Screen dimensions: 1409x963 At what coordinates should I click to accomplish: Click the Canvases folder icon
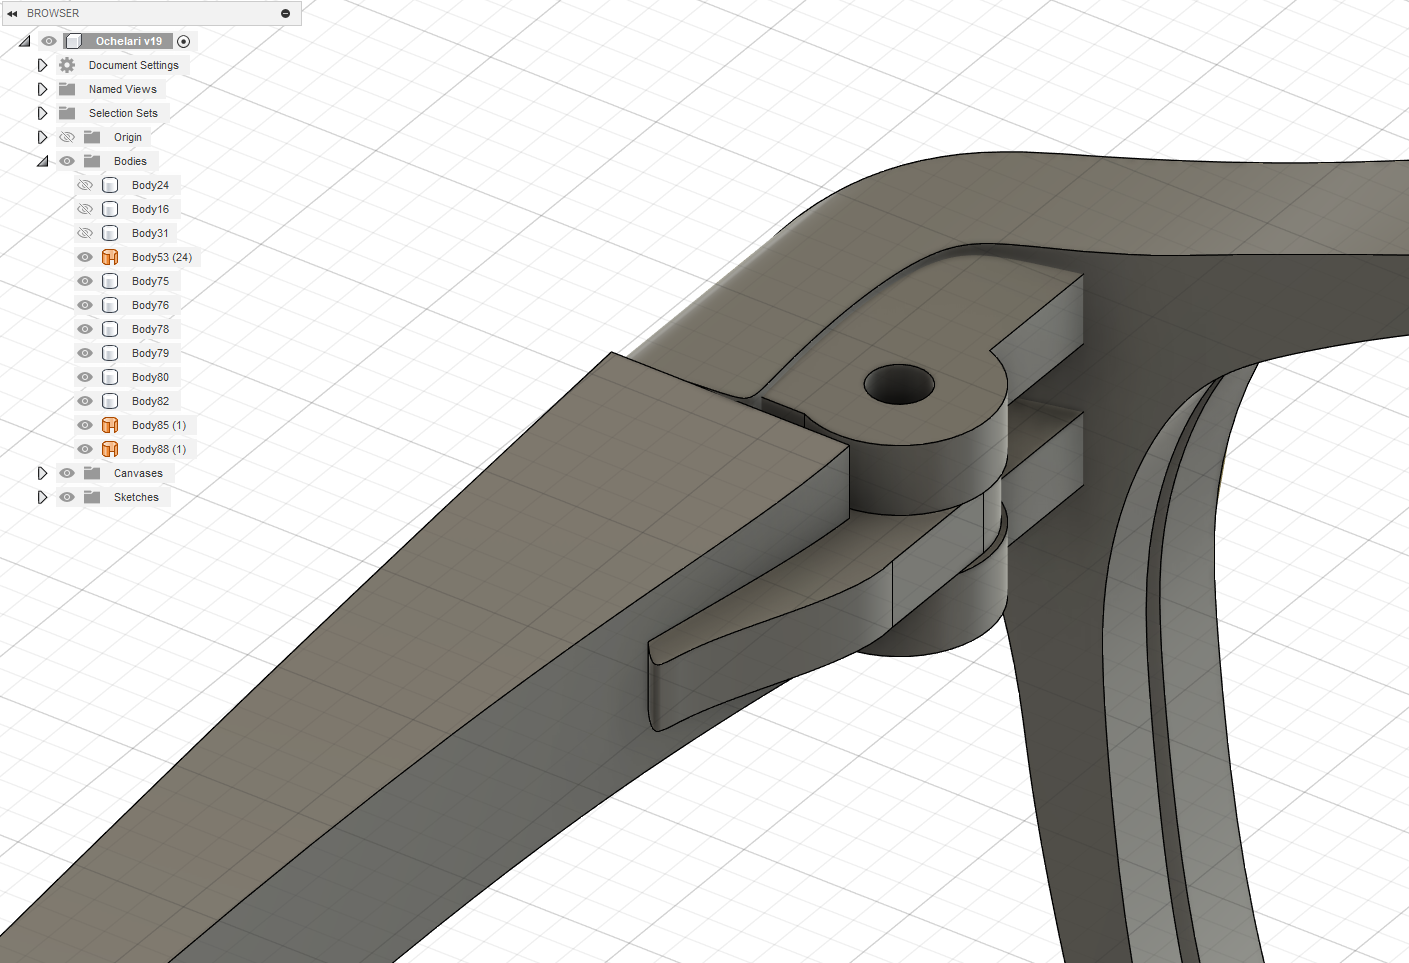(x=92, y=473)
